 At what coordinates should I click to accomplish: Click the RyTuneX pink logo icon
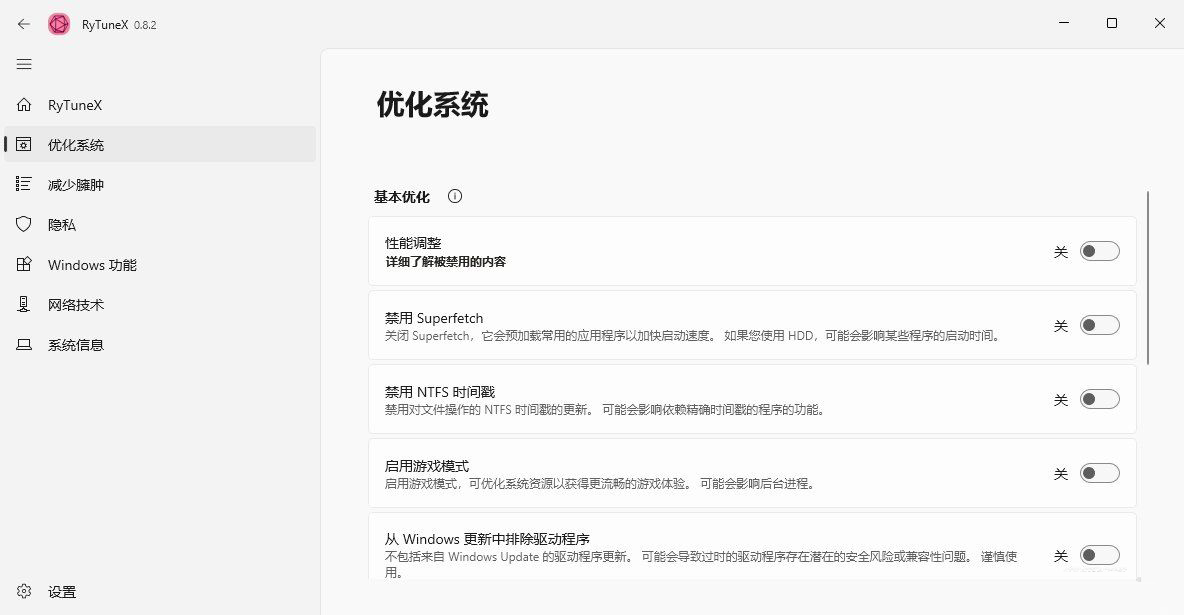(x=58, y=24)
